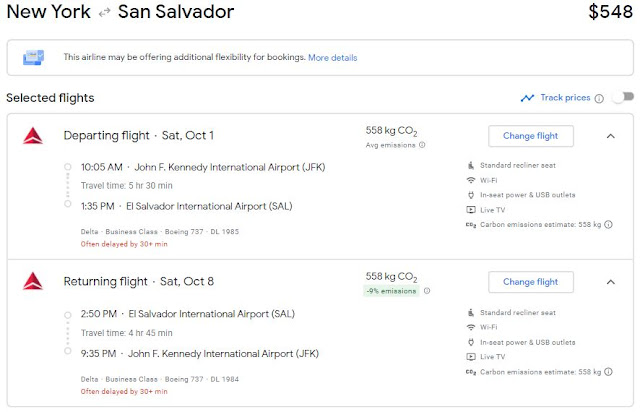Screen dimensions: 640x412
Task: Click the Track prices trend icon
Action: pyautogui.click(x=527, y=98)
